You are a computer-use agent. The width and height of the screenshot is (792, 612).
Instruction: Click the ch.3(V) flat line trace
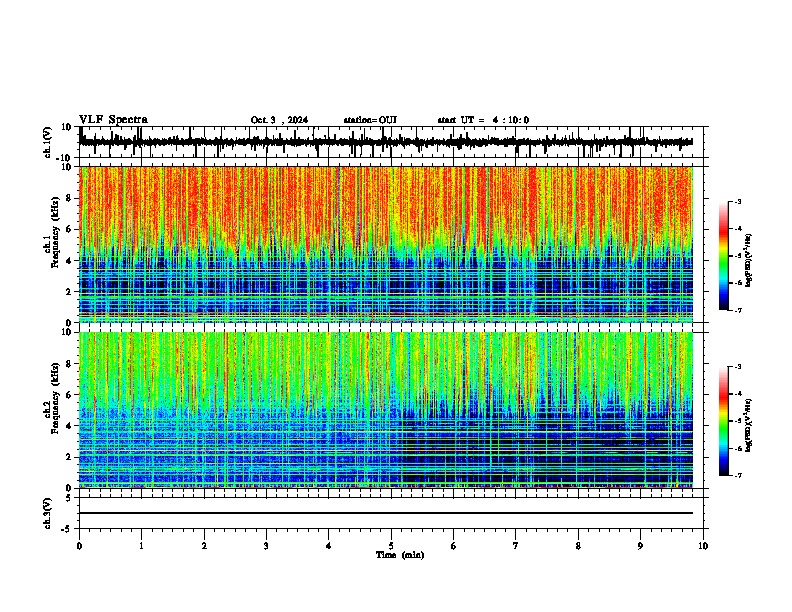click(386, 513)
